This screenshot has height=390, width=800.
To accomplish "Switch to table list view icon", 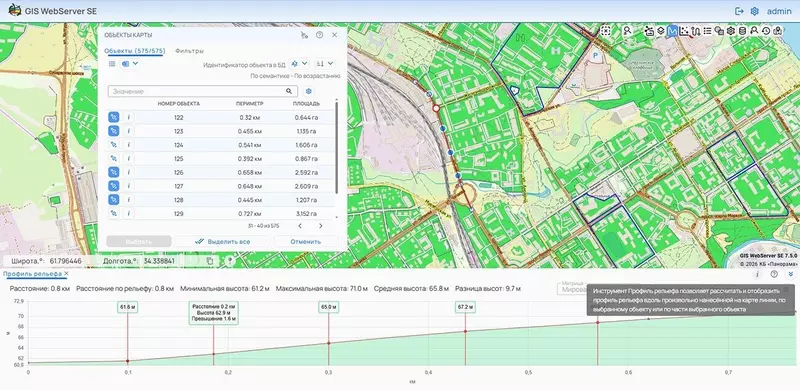I will (112, 64).
